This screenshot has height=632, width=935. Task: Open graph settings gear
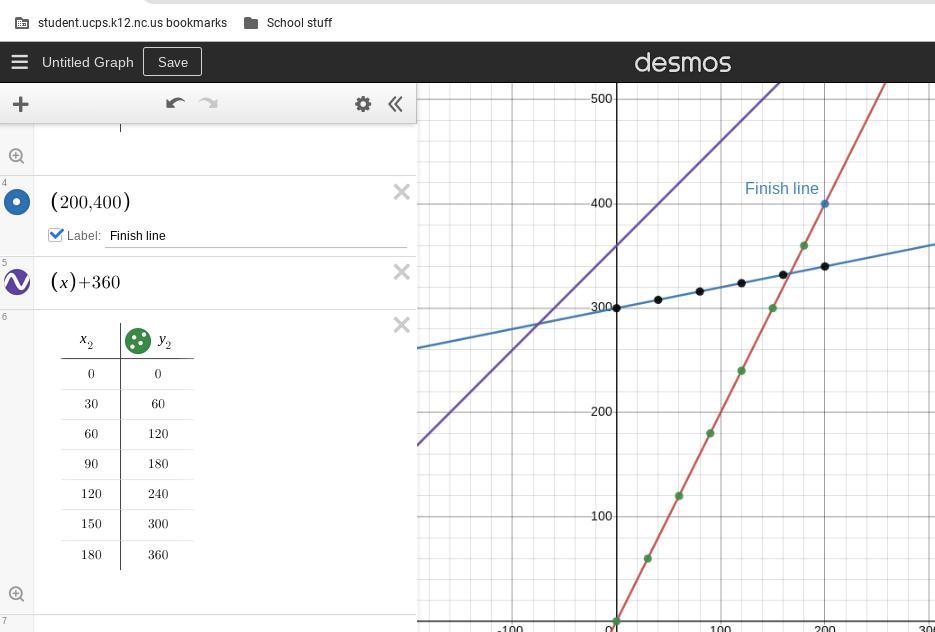[x=363, y=104]
